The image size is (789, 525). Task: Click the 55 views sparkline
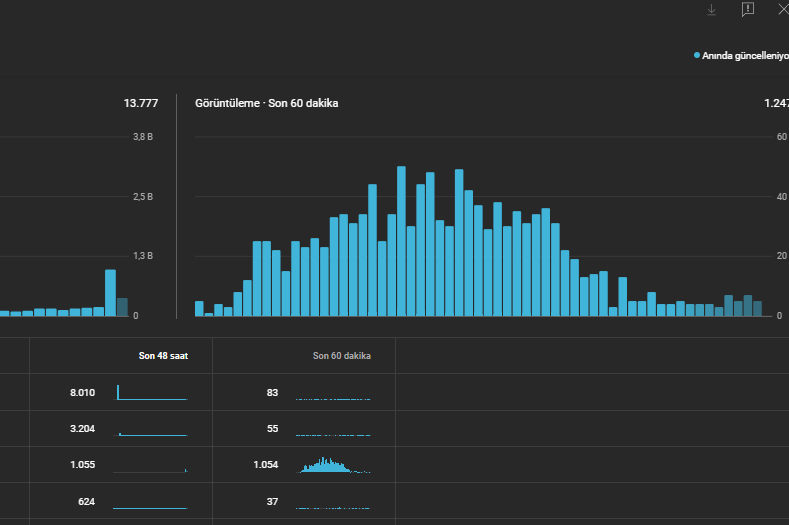coord(333,434)
